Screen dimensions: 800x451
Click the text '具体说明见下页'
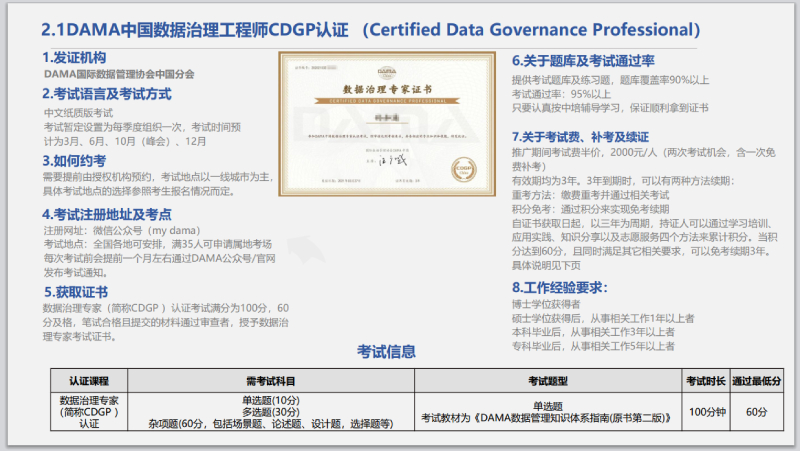pyautogui.click(x=546, y=265)
